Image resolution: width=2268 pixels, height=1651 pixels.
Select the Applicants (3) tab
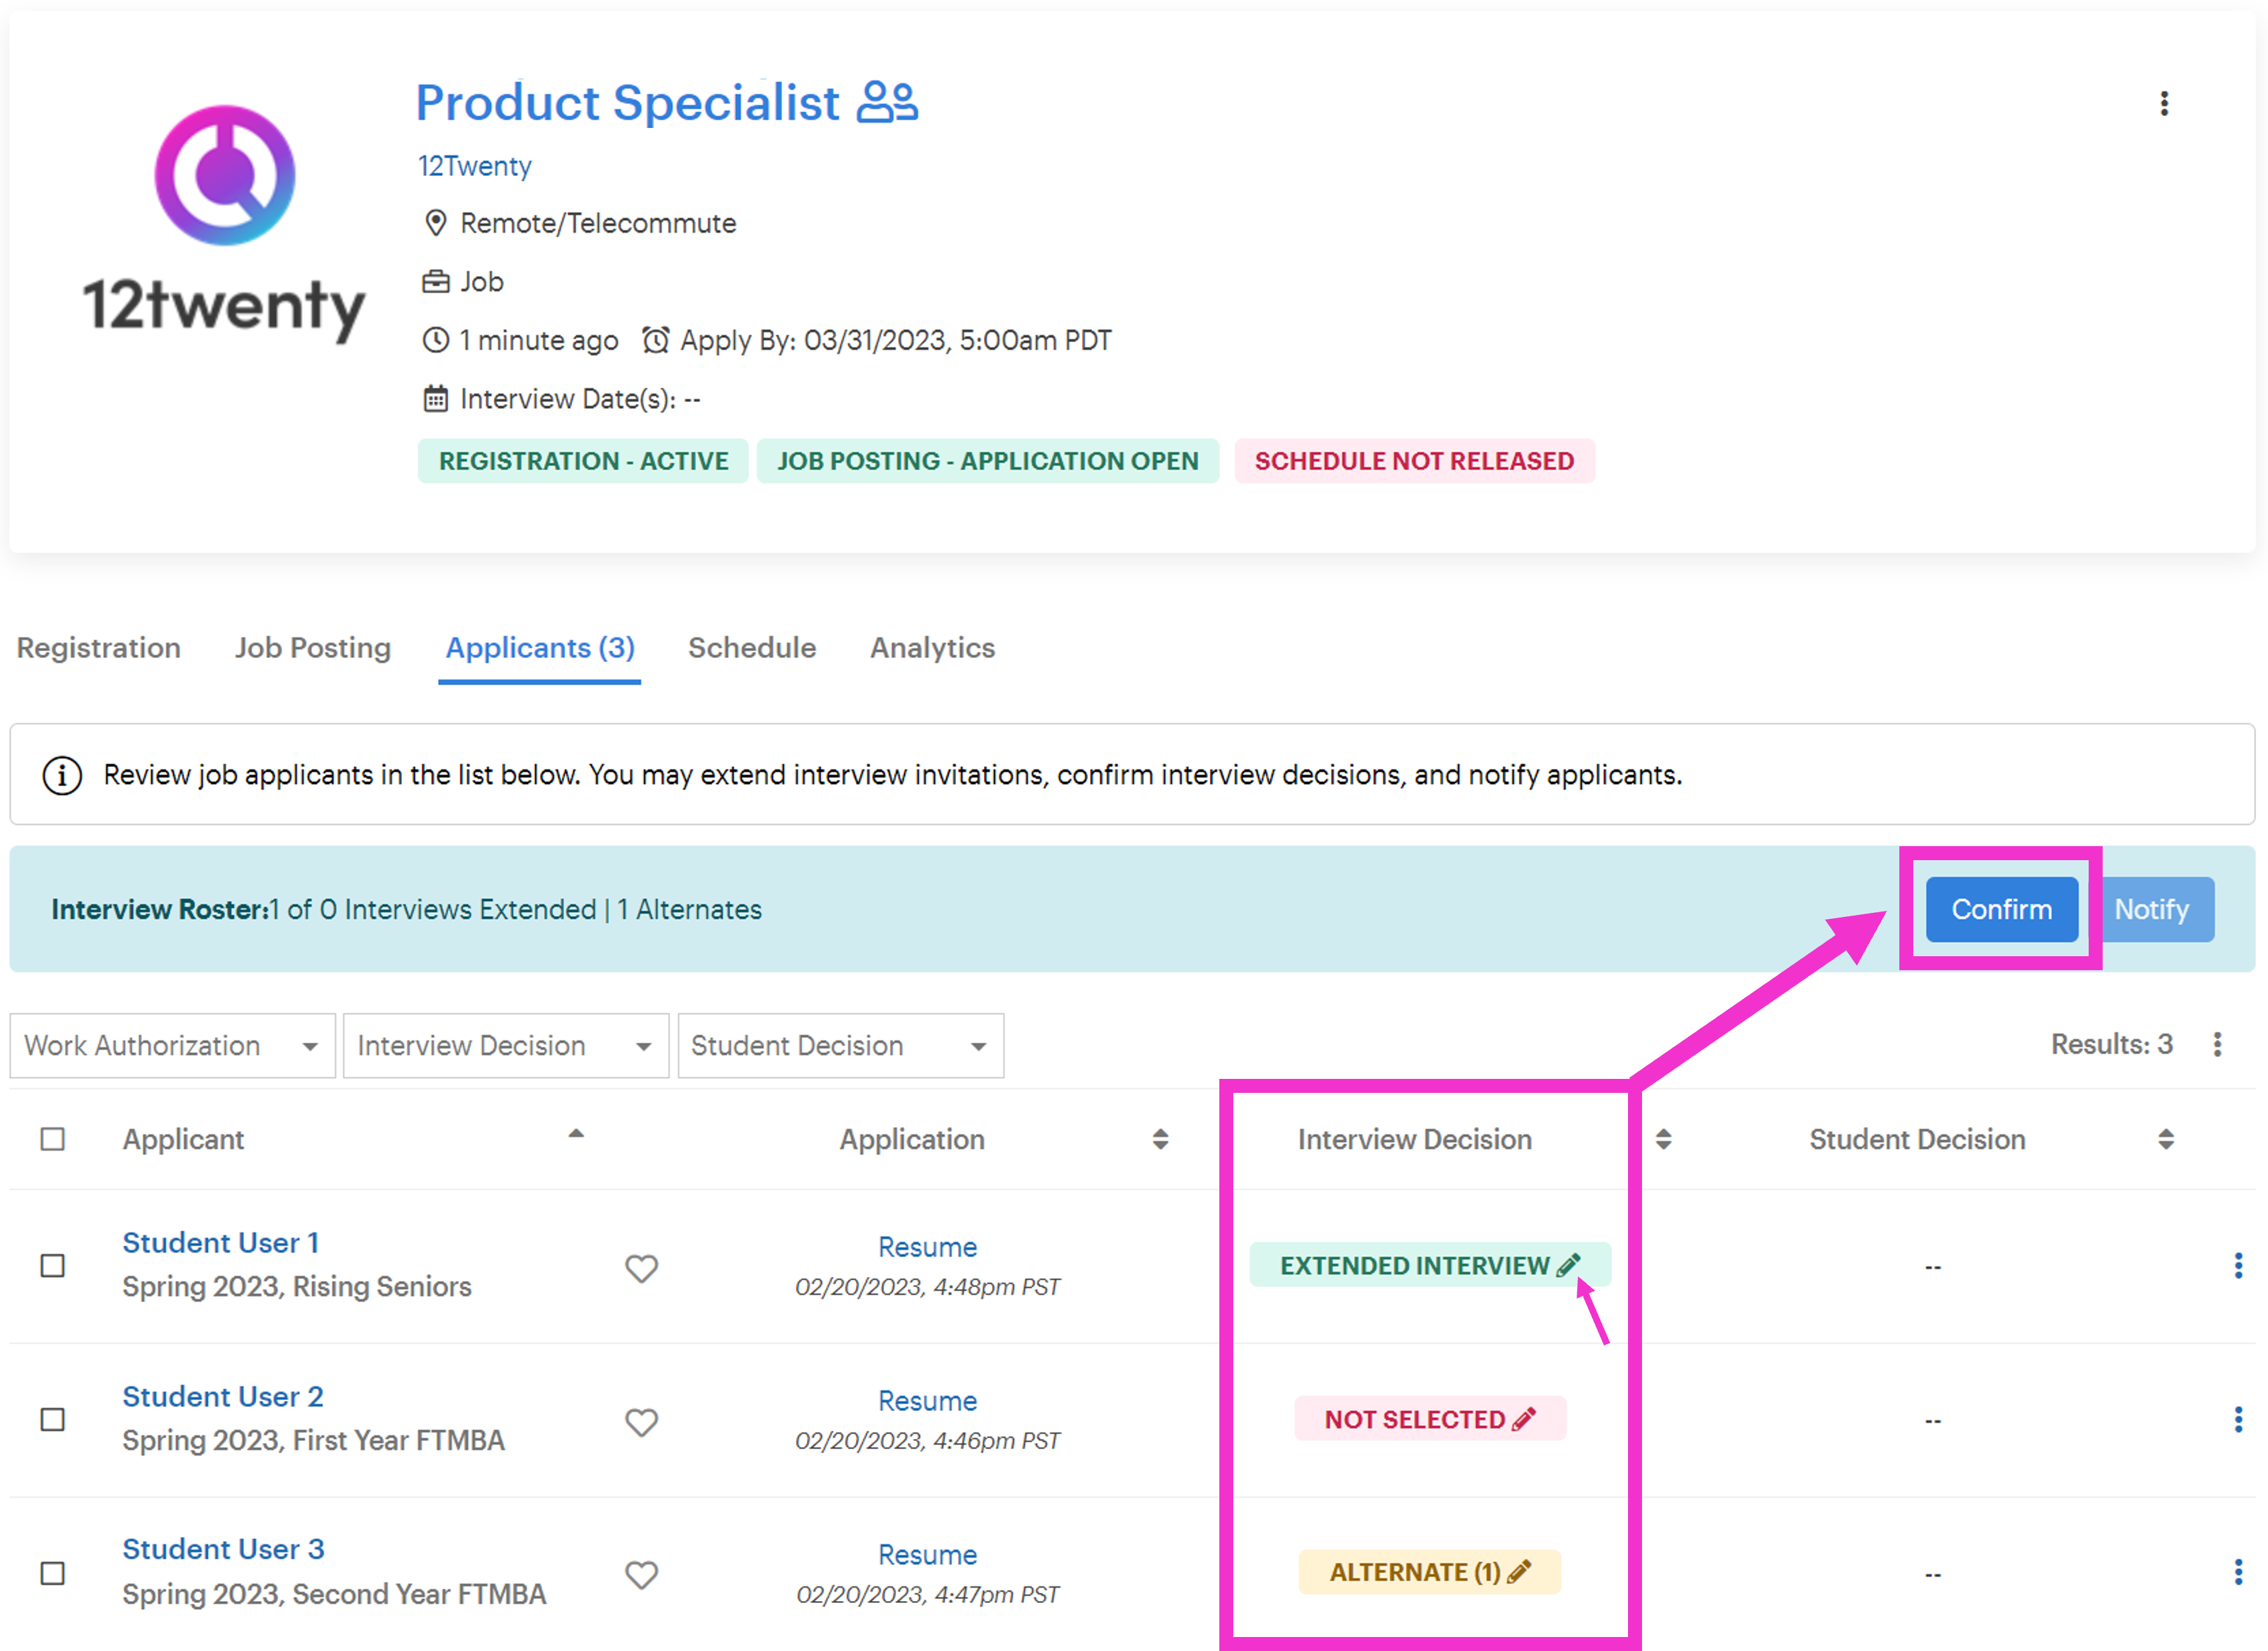(540, 648)
